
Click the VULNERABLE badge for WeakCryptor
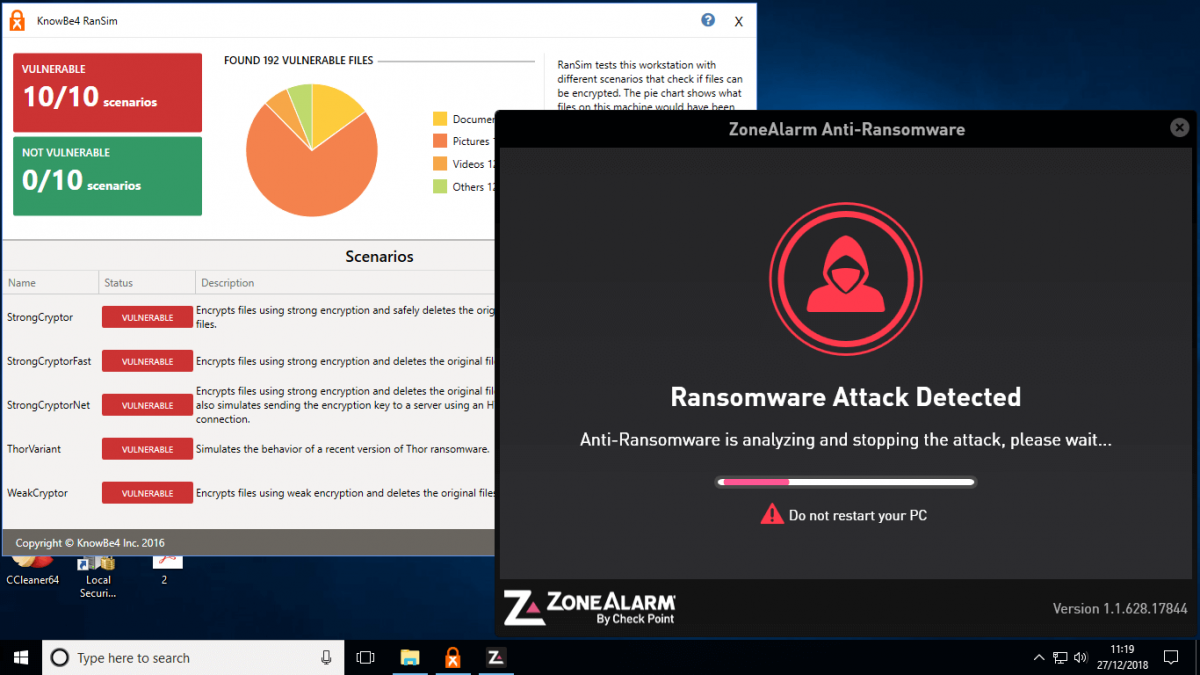(x=146, y=492)
